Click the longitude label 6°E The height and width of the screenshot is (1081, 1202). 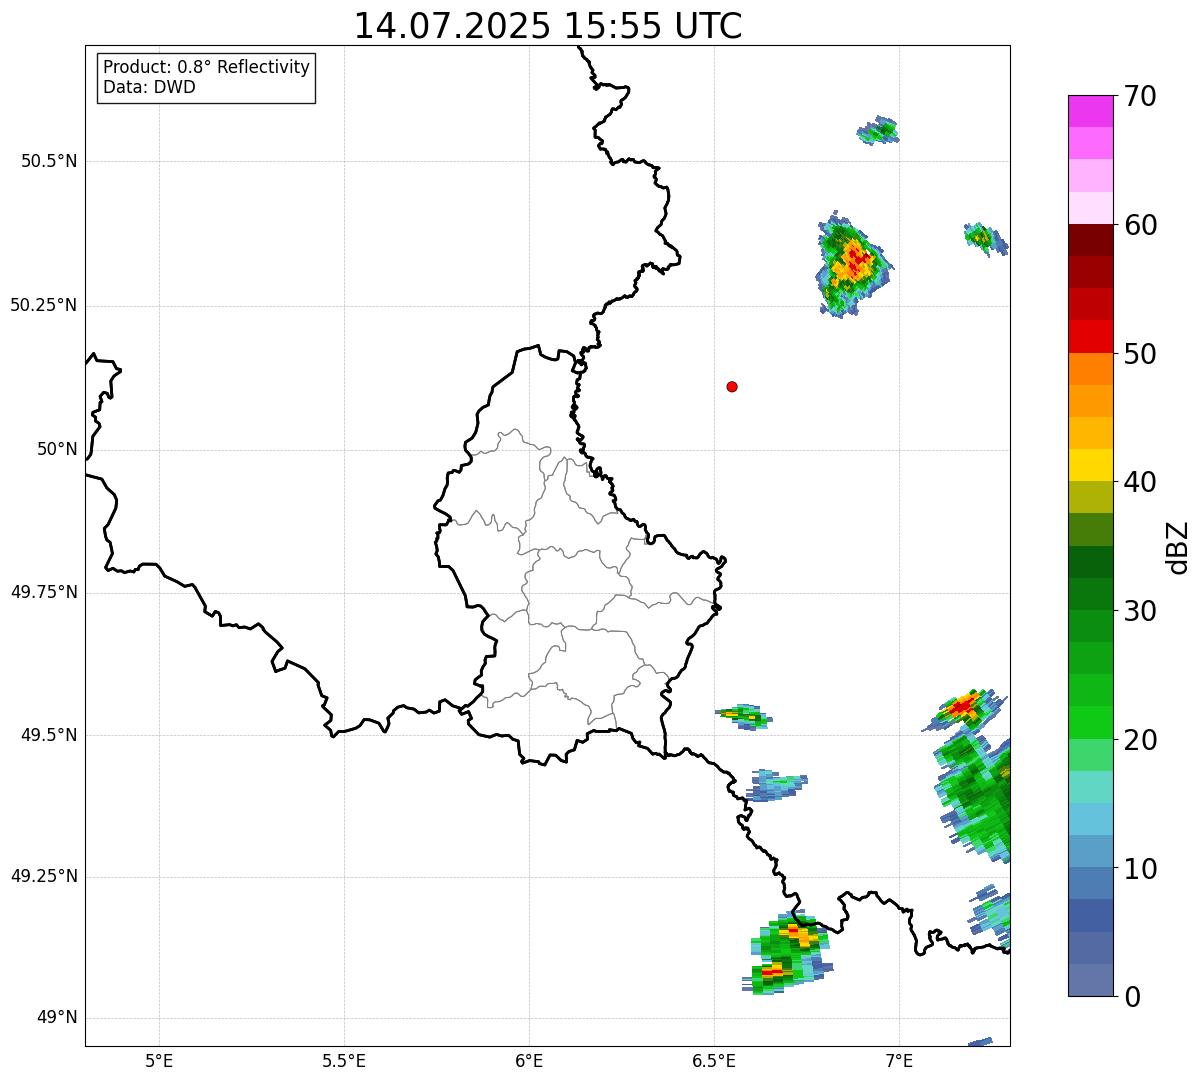click(x=529, y=1060)
